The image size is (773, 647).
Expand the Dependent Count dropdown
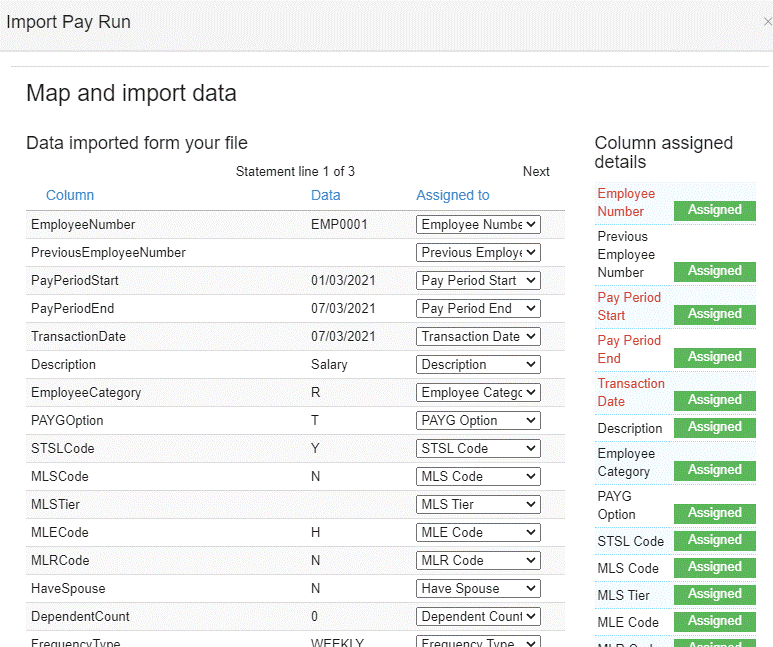[x=478, y=616]
